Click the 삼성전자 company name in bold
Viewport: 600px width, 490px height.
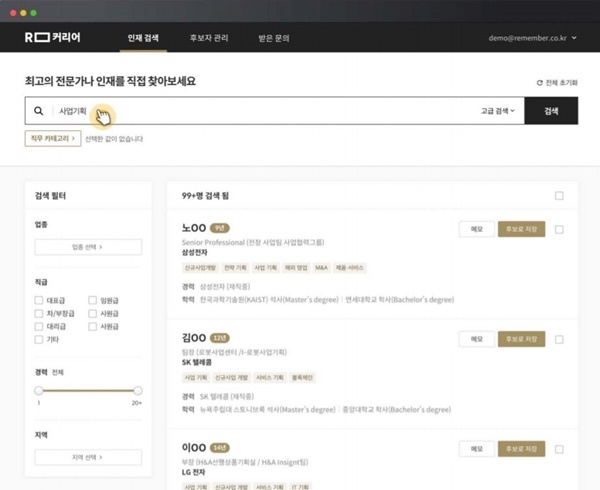[195, 252]
